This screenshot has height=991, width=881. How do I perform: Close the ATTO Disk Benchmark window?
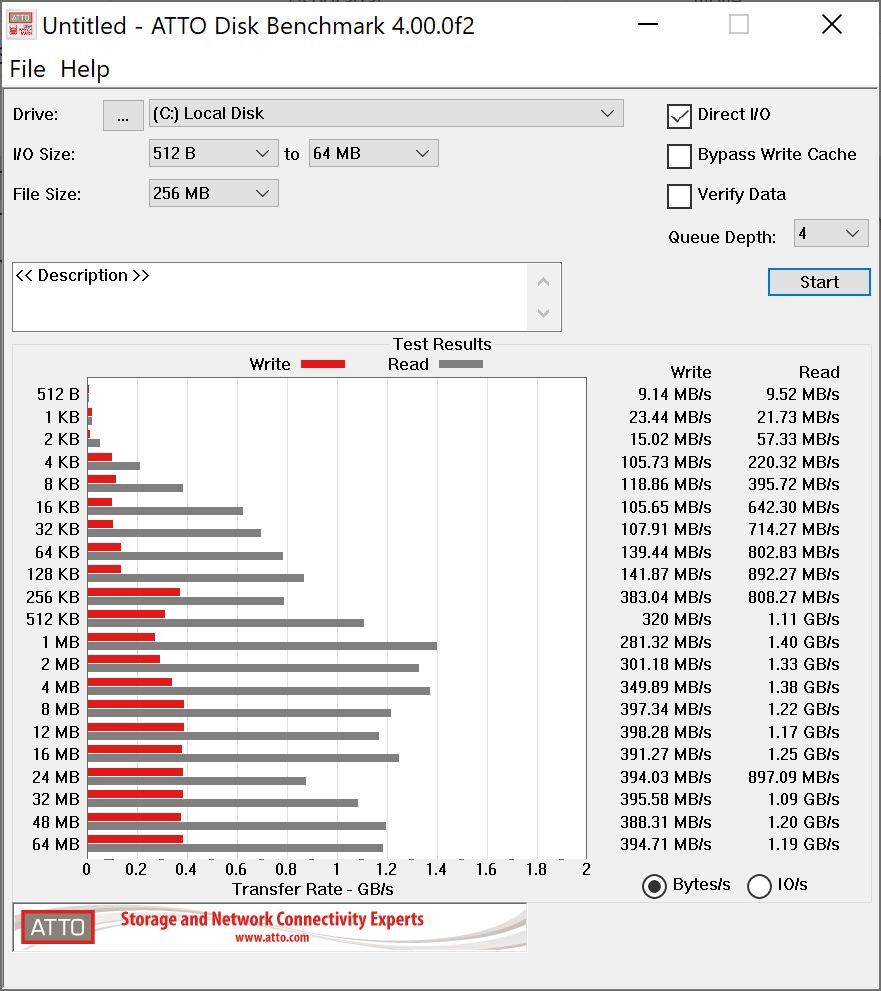pos(831,25)
